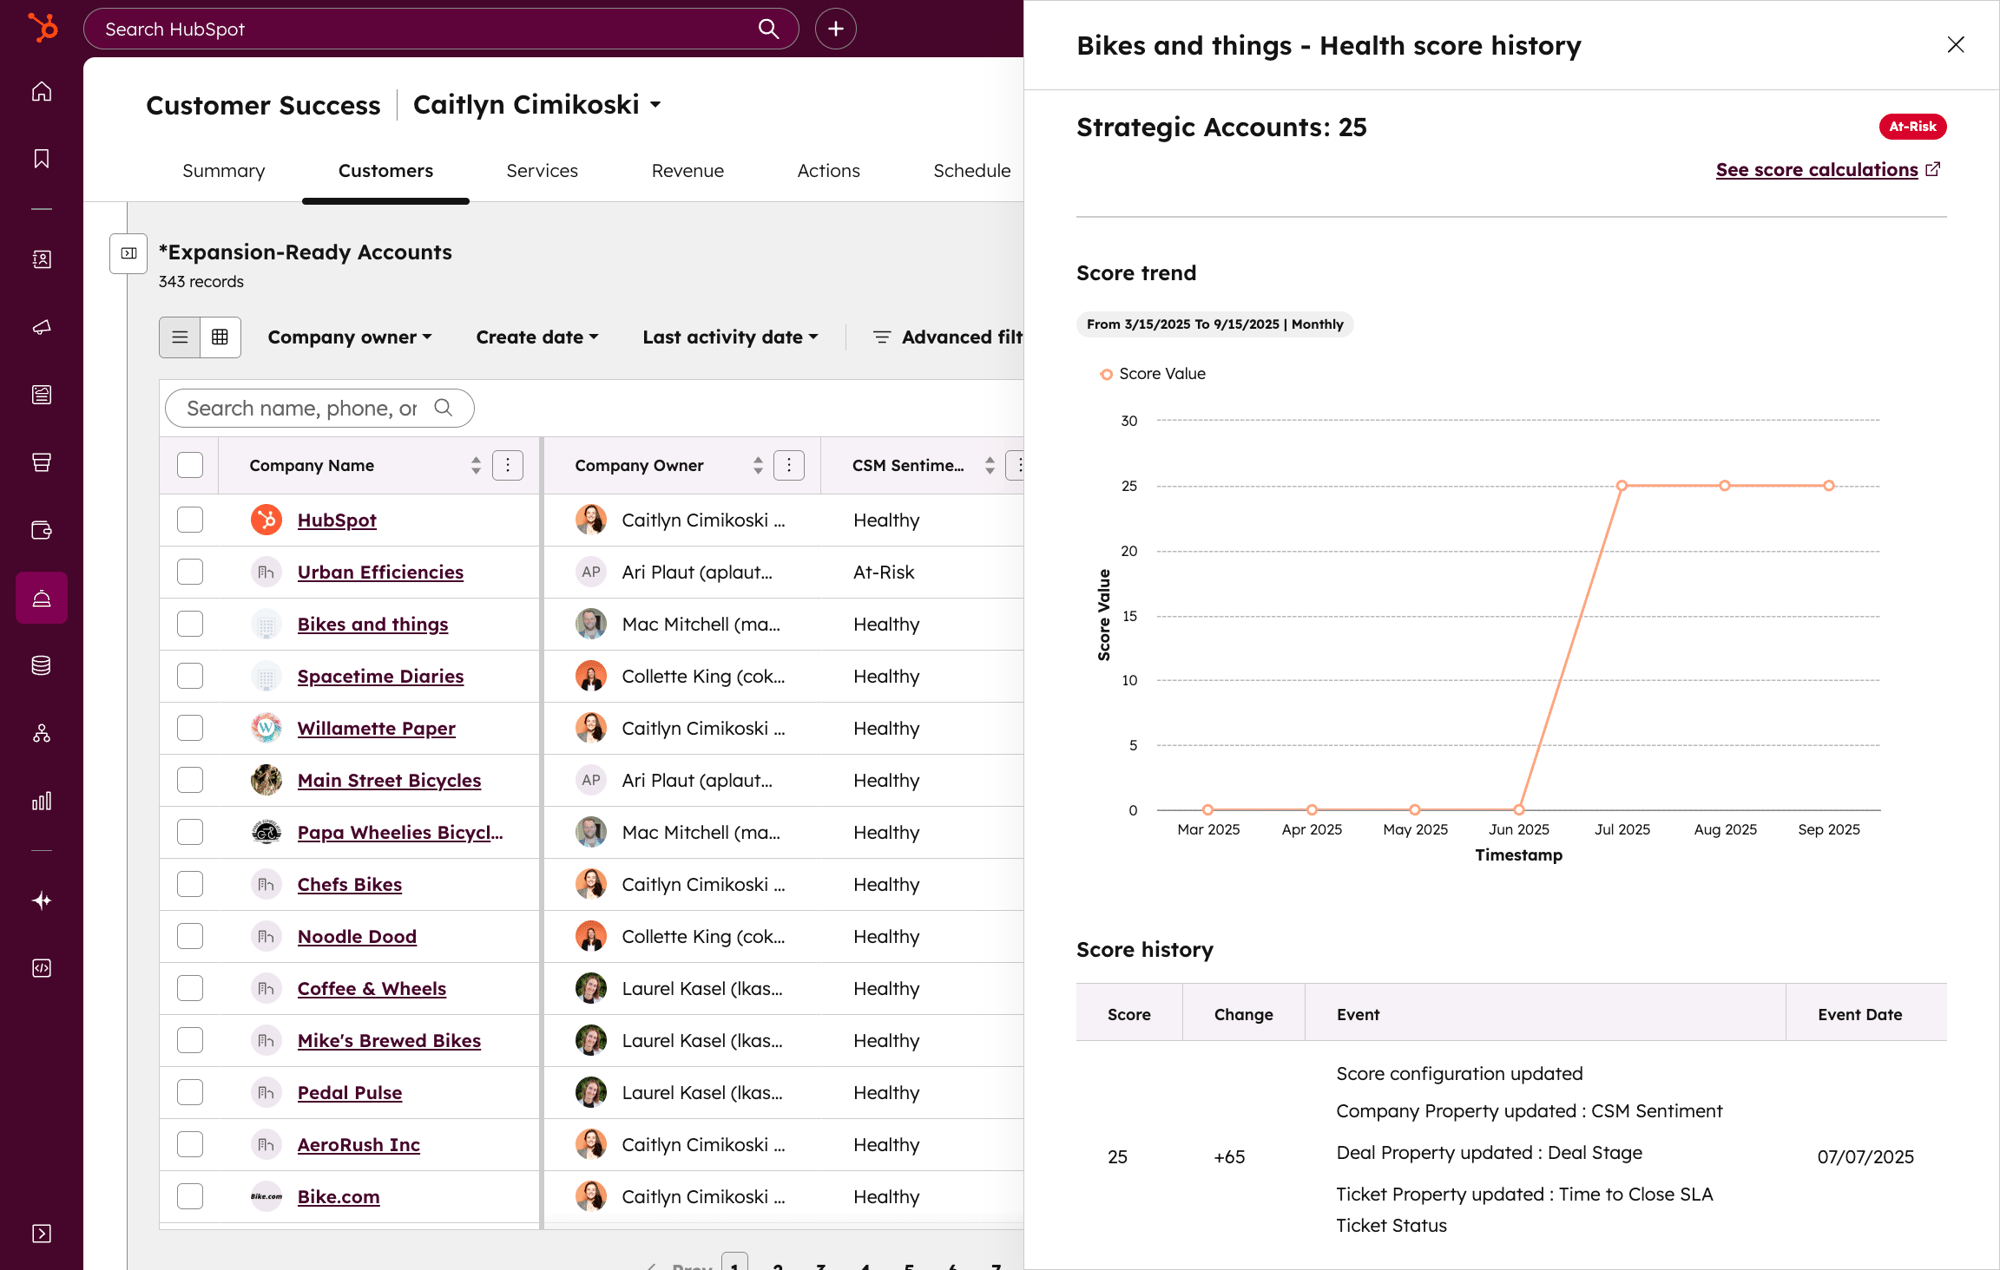The image size is (2000, 1270).
Task: Tick the checkbox next to Bikes and things
Action: tap(189, 623)
